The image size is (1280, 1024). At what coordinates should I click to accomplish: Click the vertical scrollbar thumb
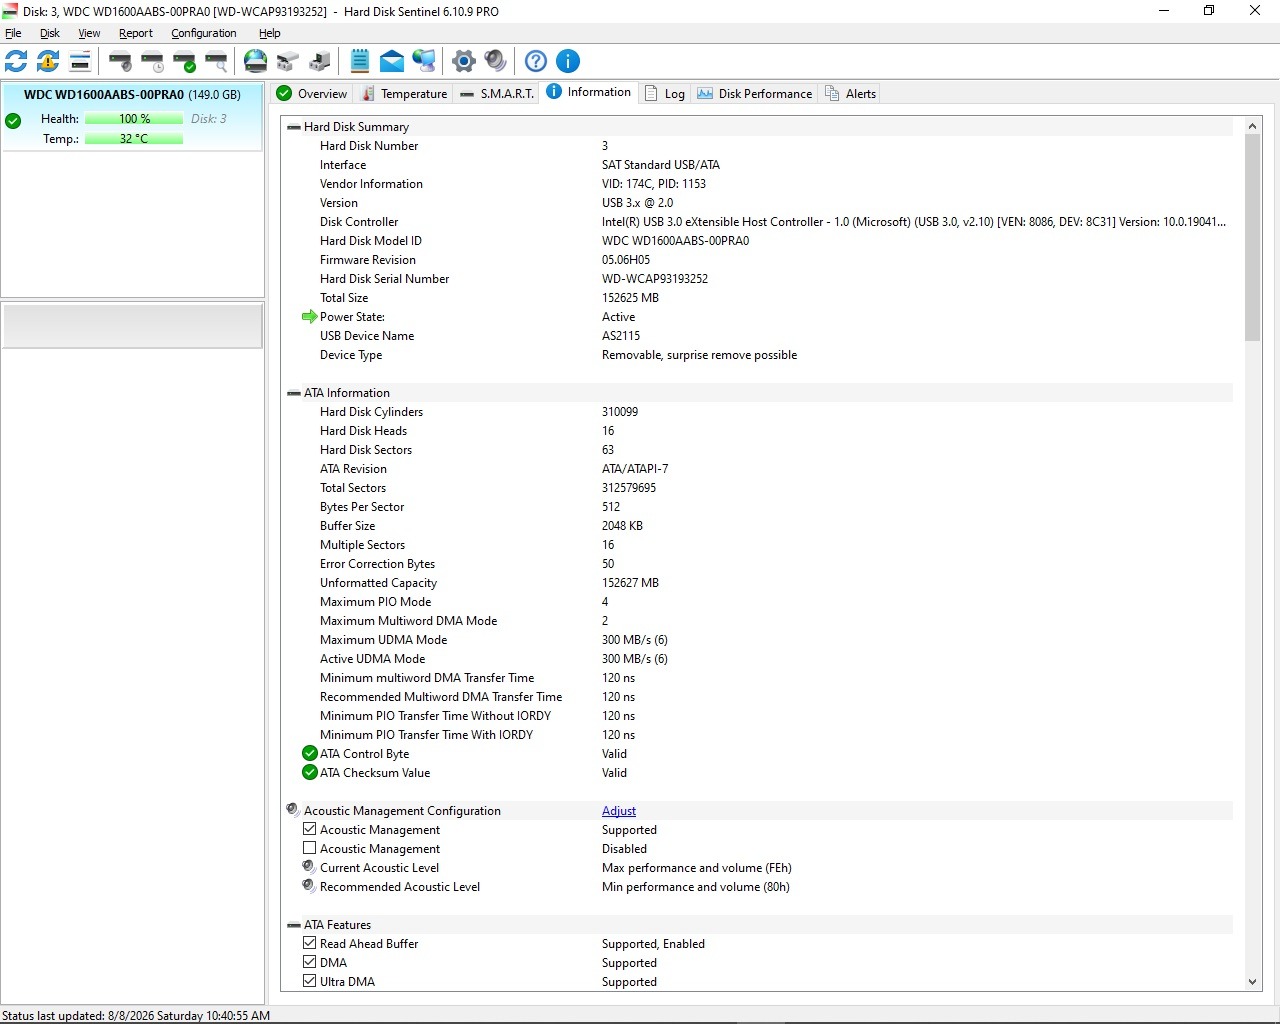pos(1253,238)
